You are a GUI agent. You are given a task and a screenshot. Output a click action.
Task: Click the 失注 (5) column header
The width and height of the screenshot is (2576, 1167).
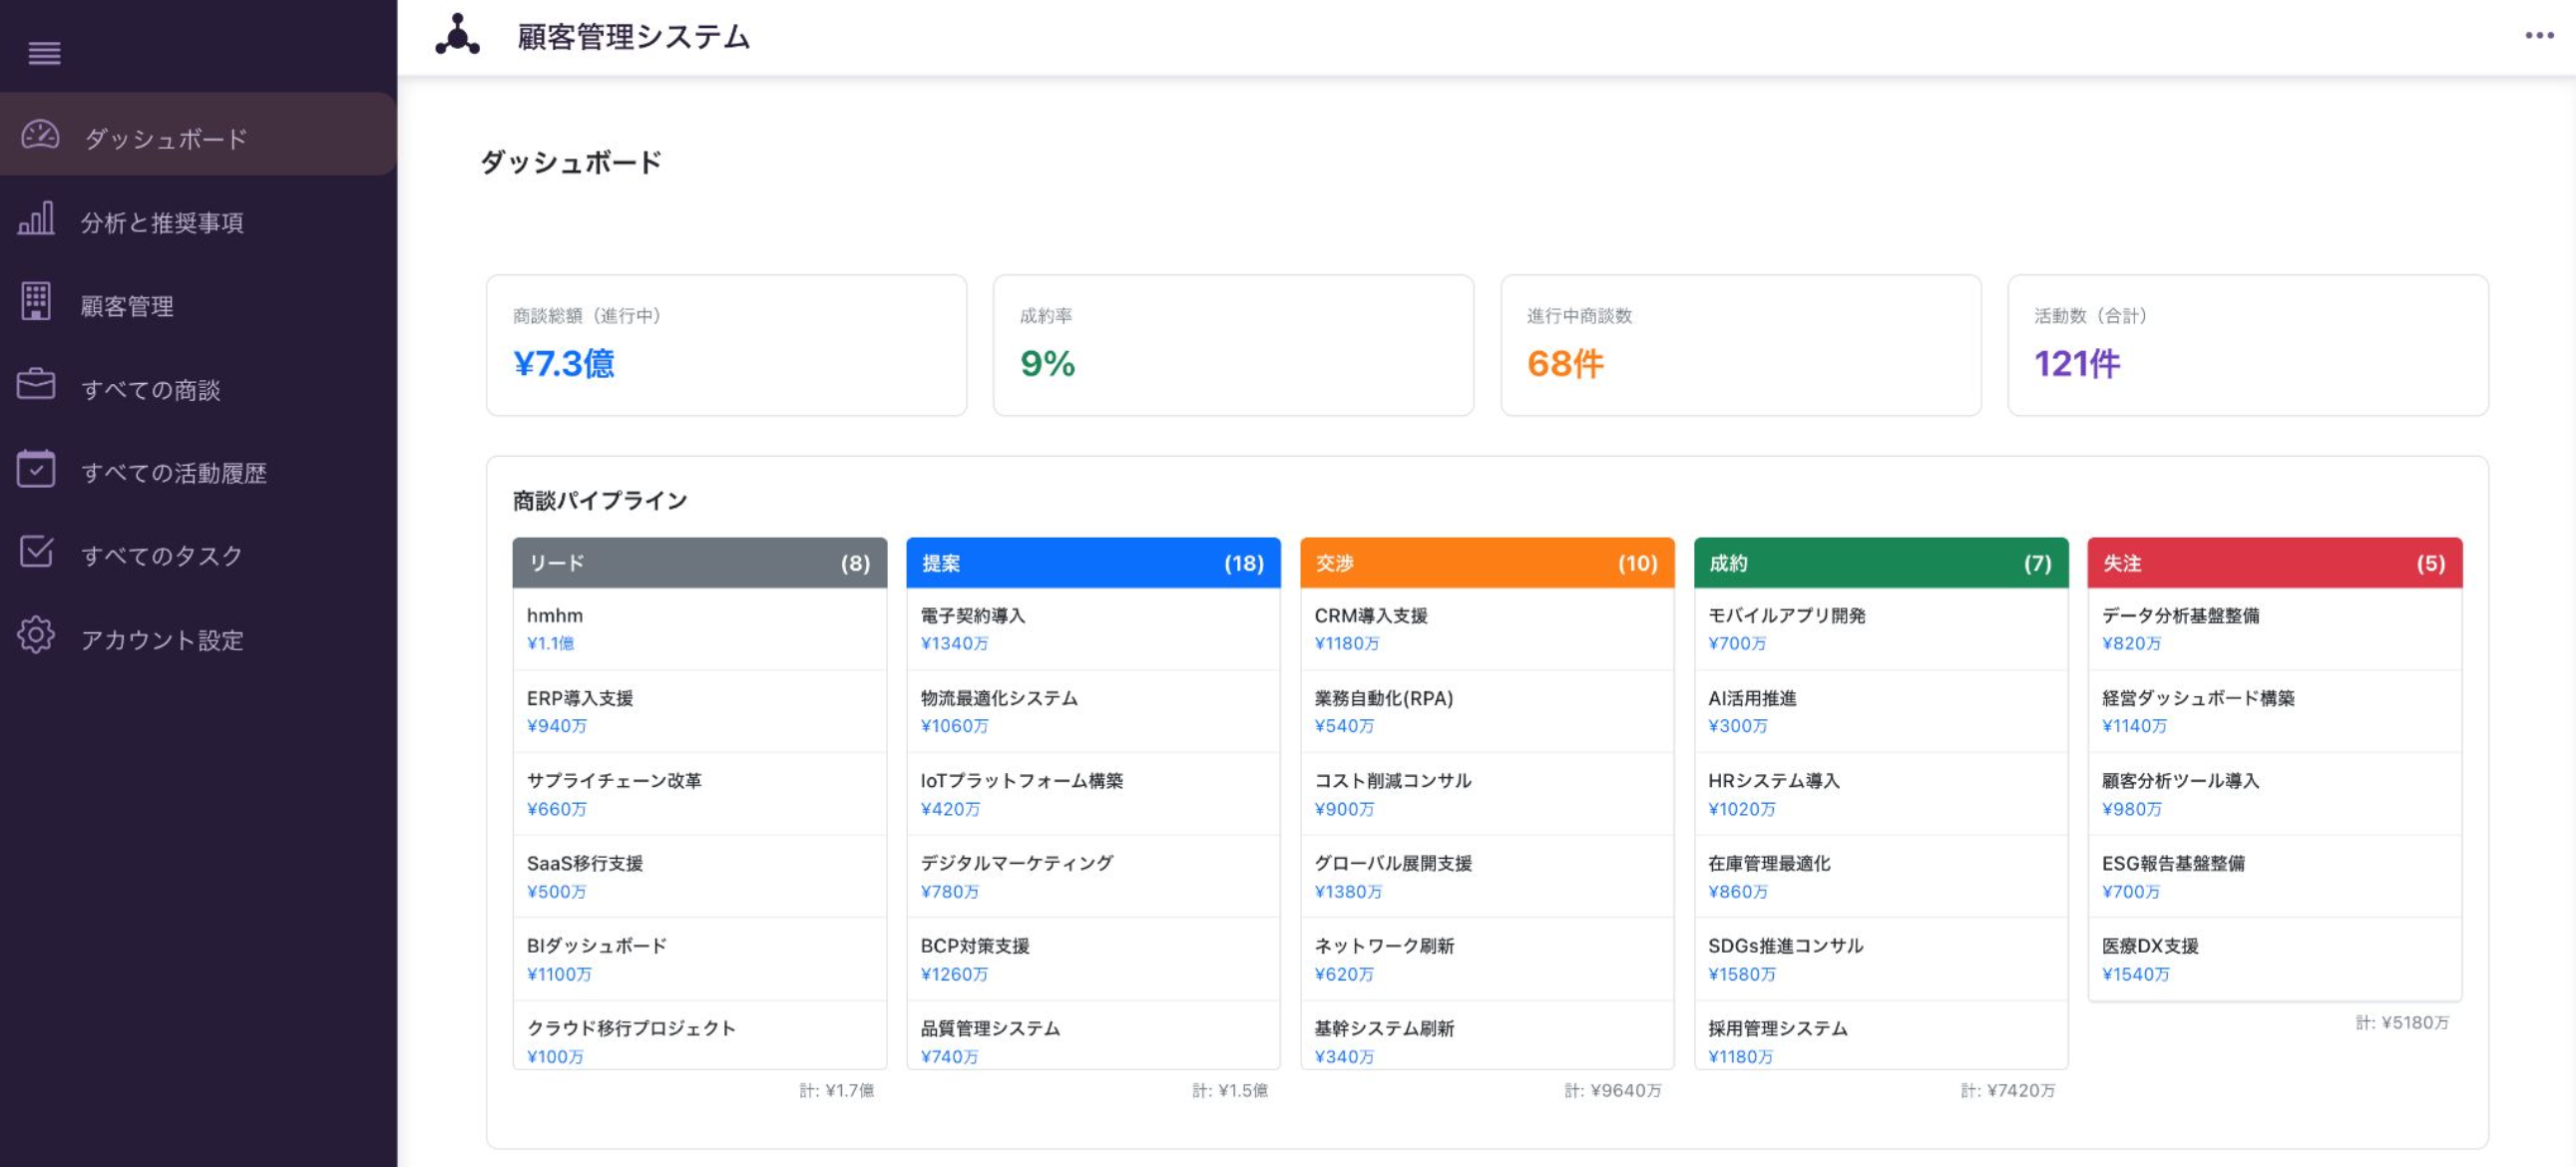[2275, 563]
